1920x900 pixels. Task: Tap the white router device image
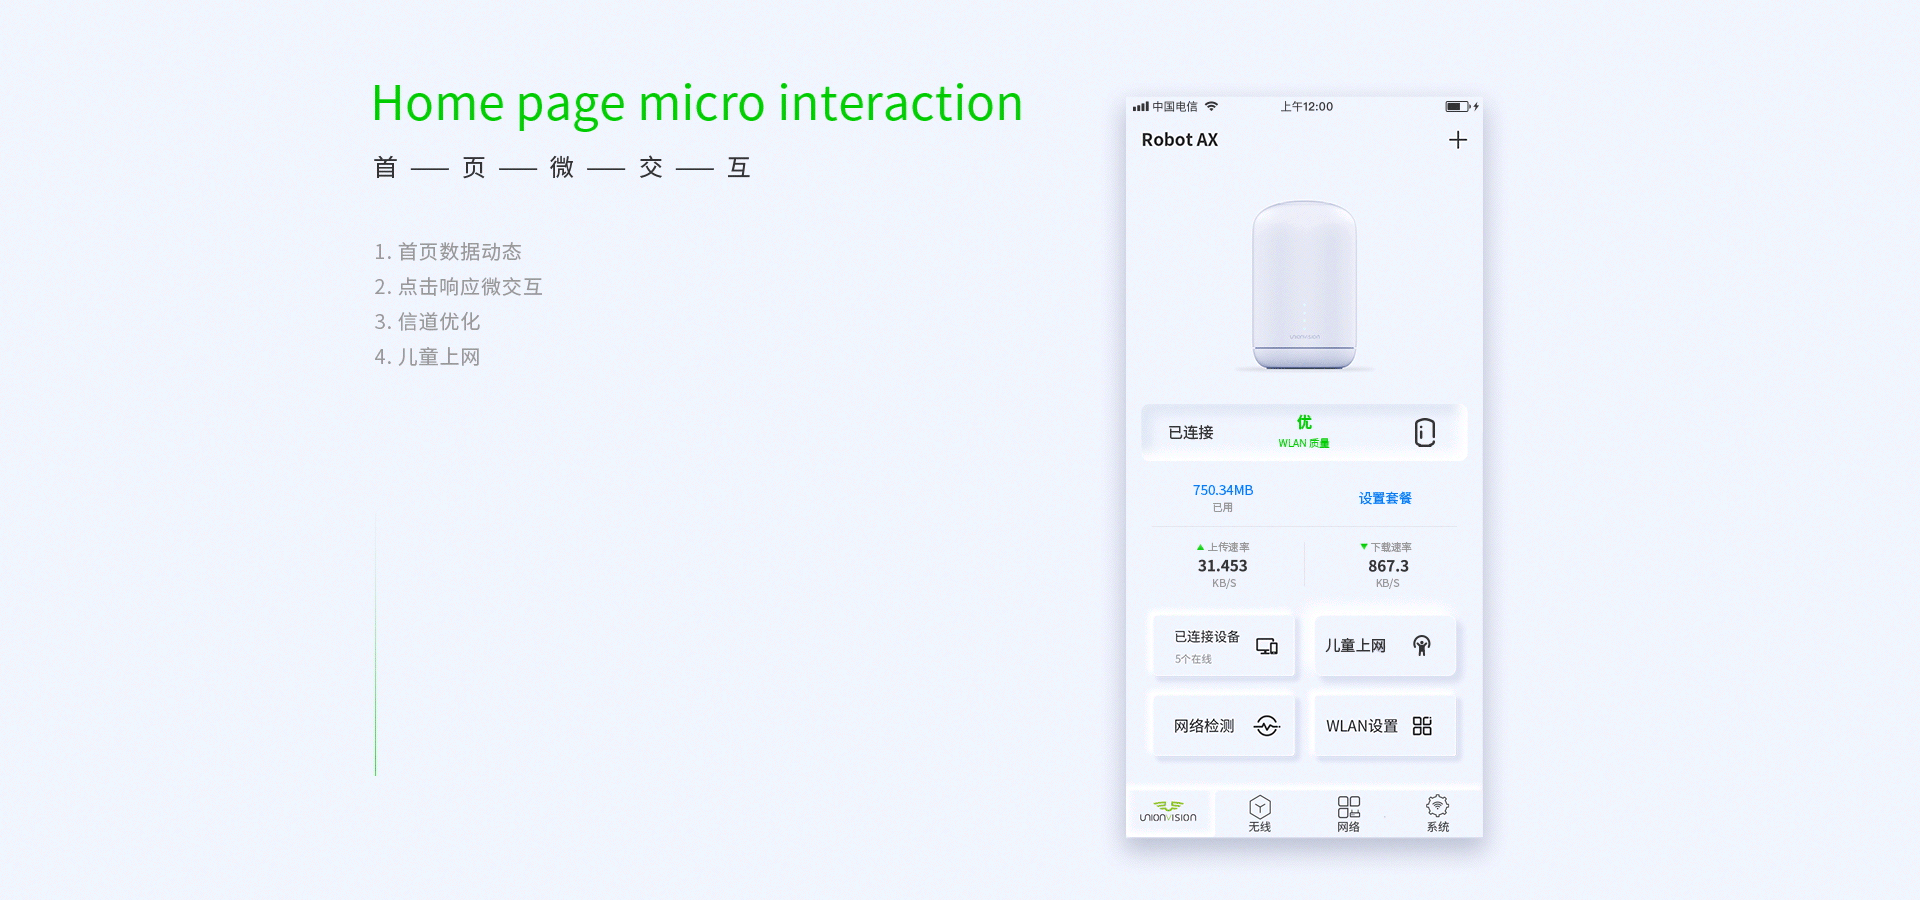[x=1305, y=285]
